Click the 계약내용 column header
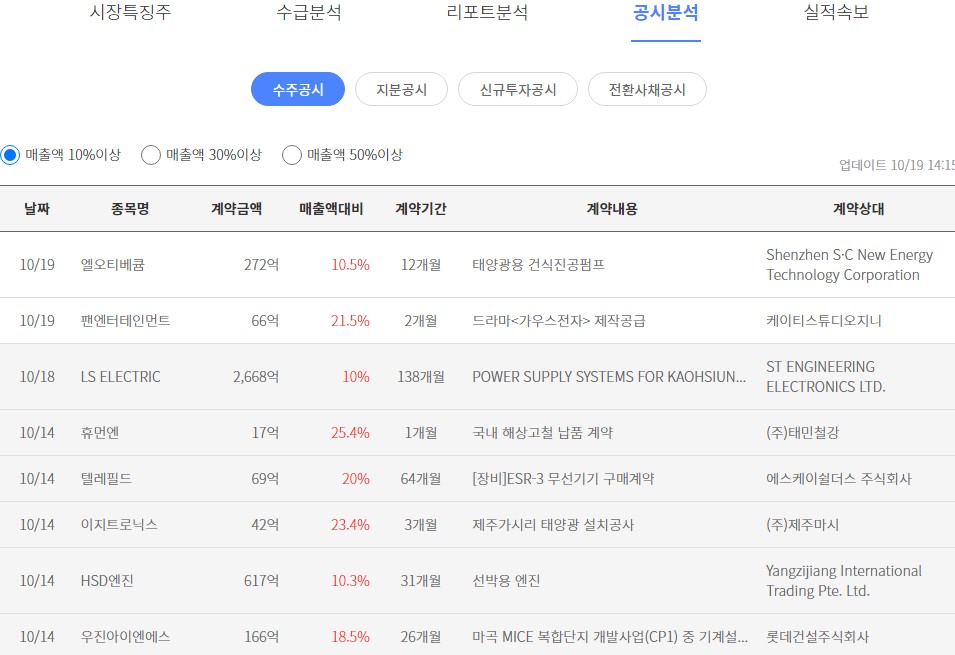This screenshot has width=955, height=655. pos(612,209)
